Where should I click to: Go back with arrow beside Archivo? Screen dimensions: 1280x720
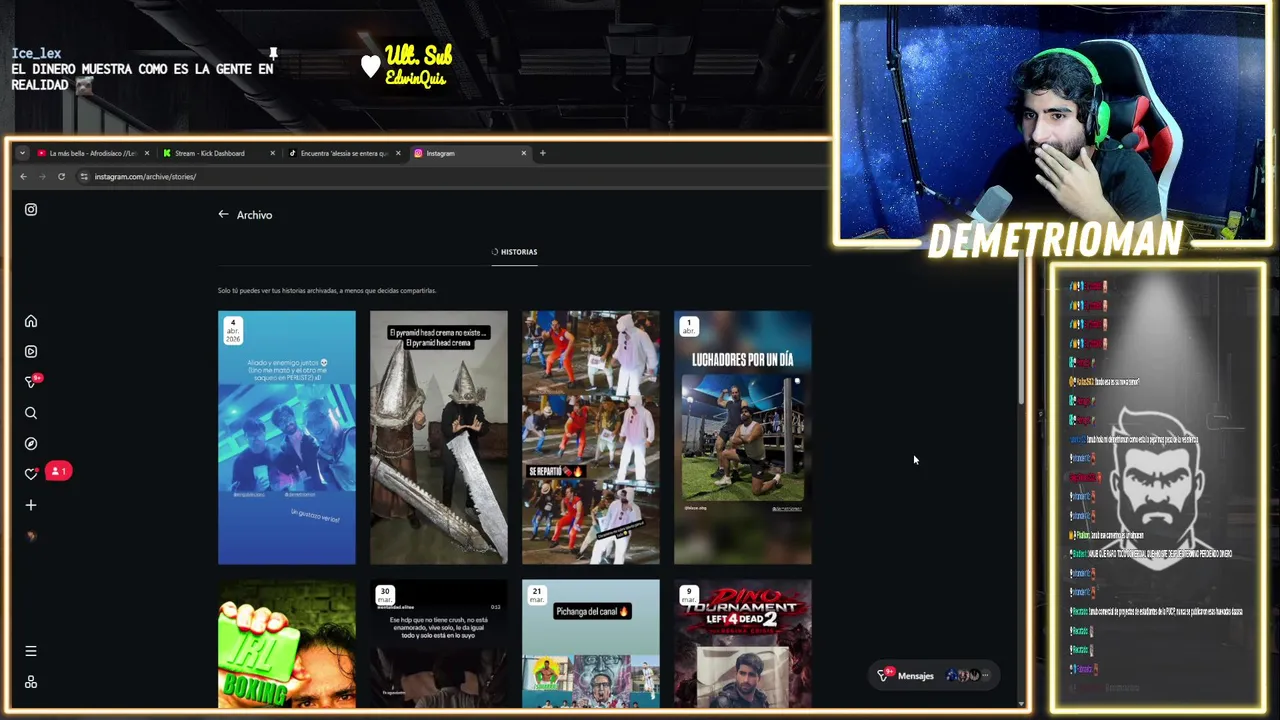[x=223, y=214]
